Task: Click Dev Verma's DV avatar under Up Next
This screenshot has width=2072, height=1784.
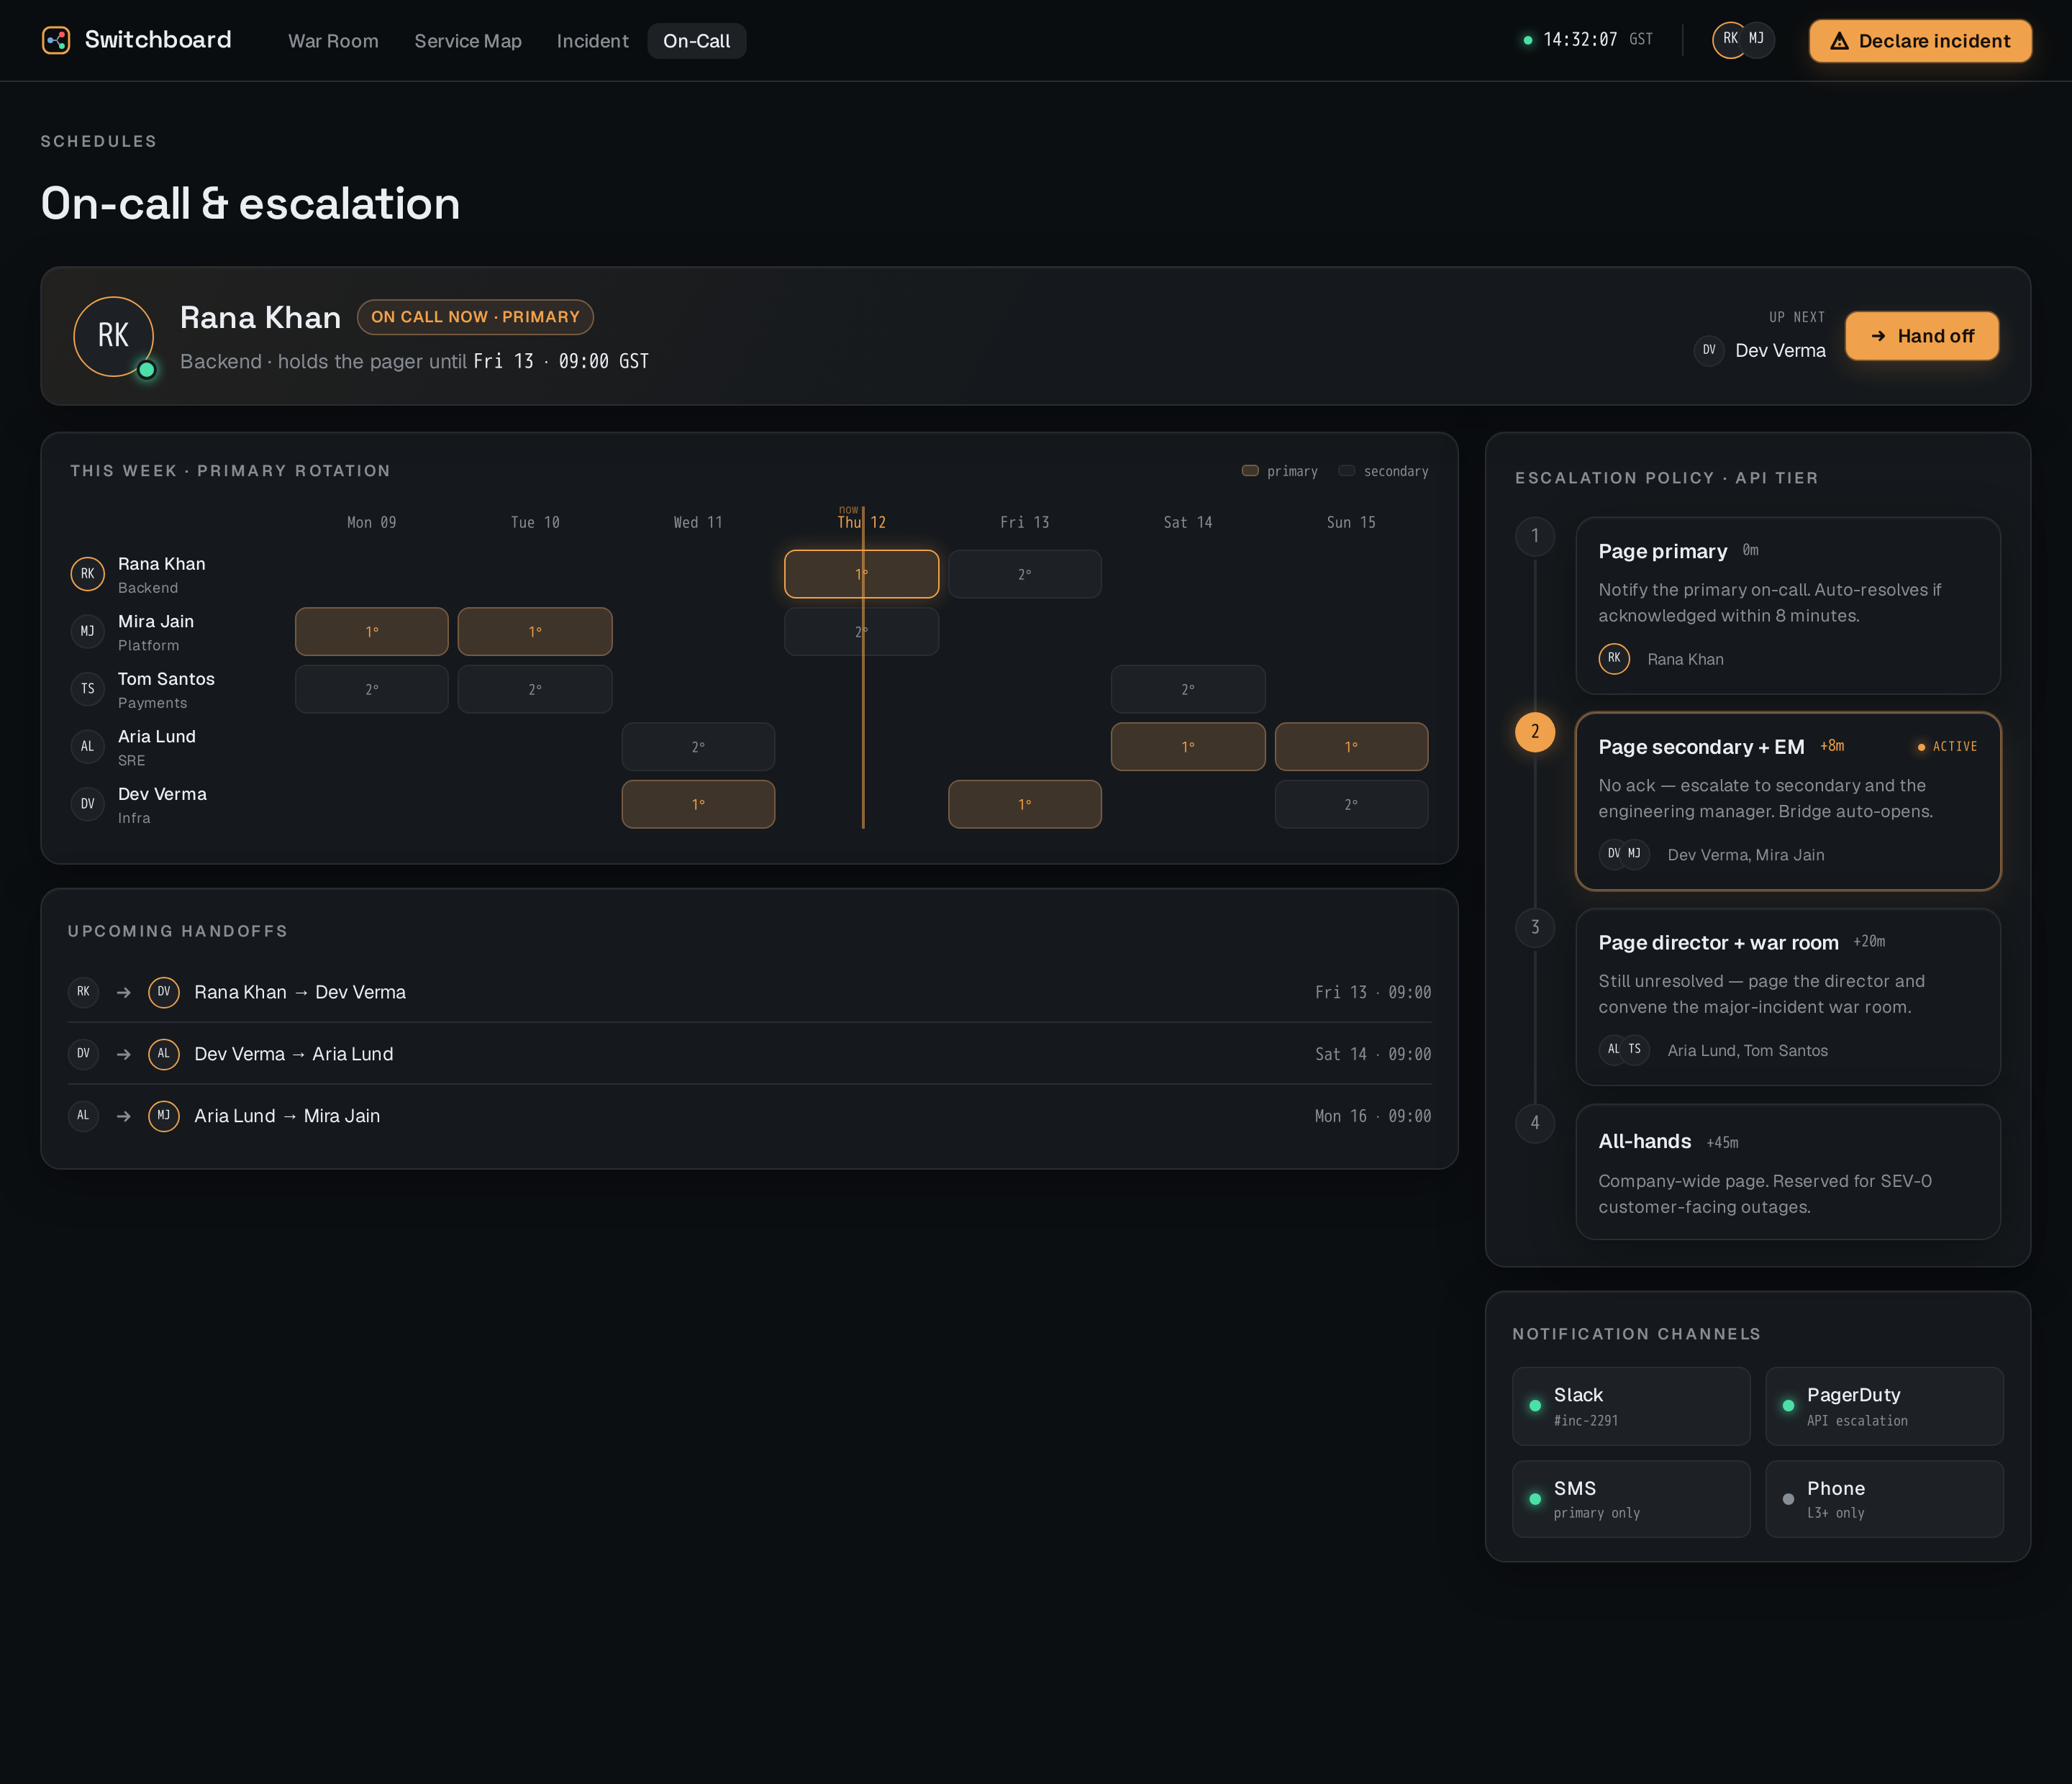Action: [1709, 351]
